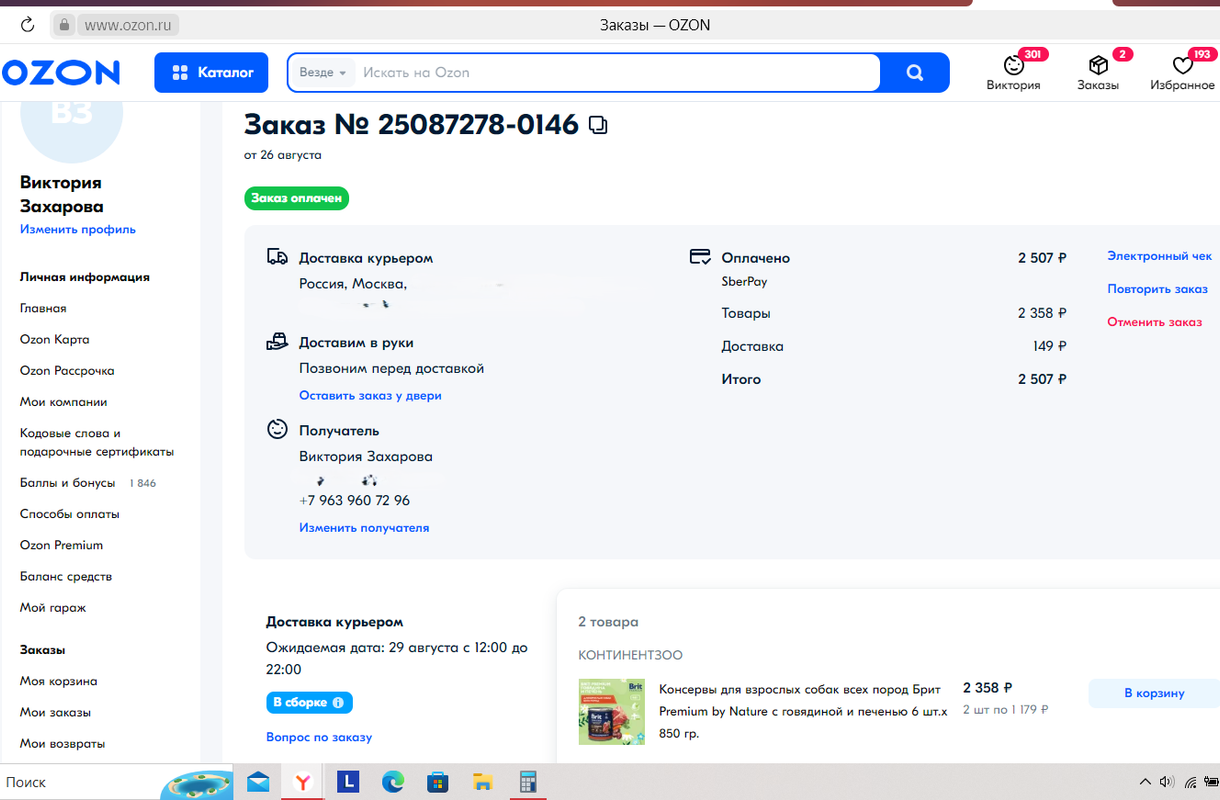The height and width of the screenshot is (800, 1220).
Task: Open Ozon Карта in the sidebar
Action: click(55, 339)
